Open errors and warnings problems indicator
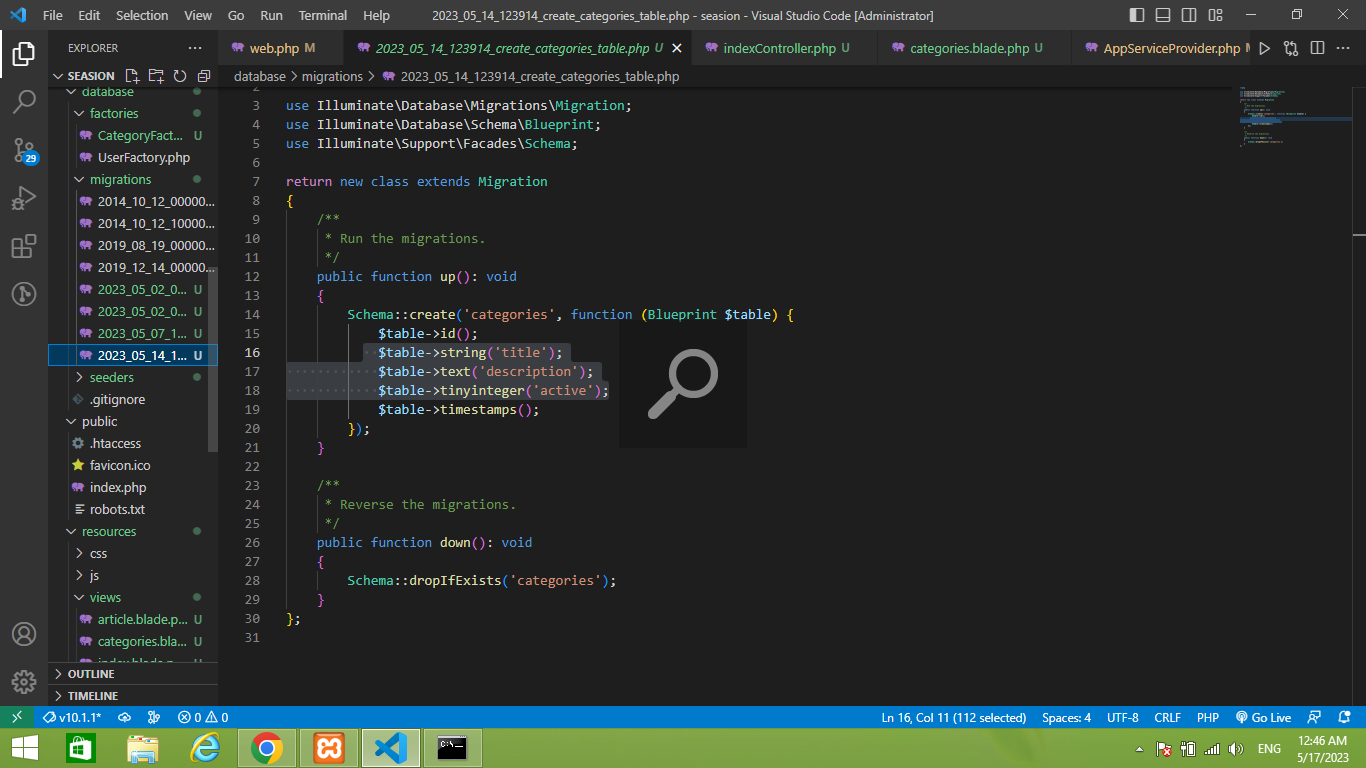Image resolution: width=1366 pixels, height=768 pixels. pos(203,717)
